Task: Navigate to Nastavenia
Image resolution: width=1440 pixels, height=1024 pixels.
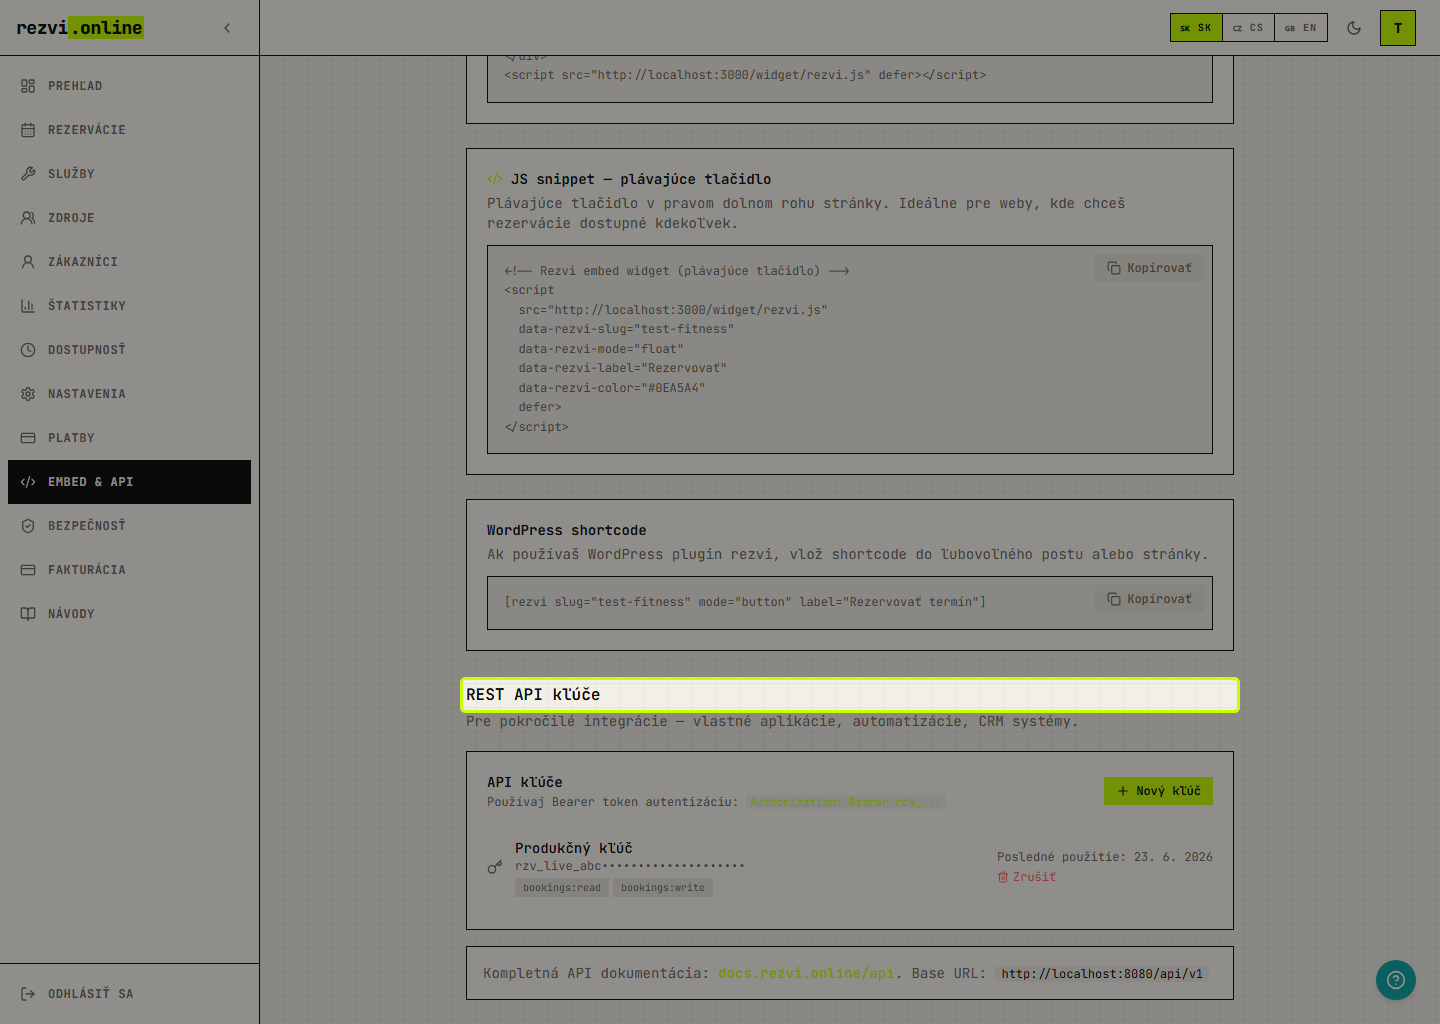Action: coord(129,394)
